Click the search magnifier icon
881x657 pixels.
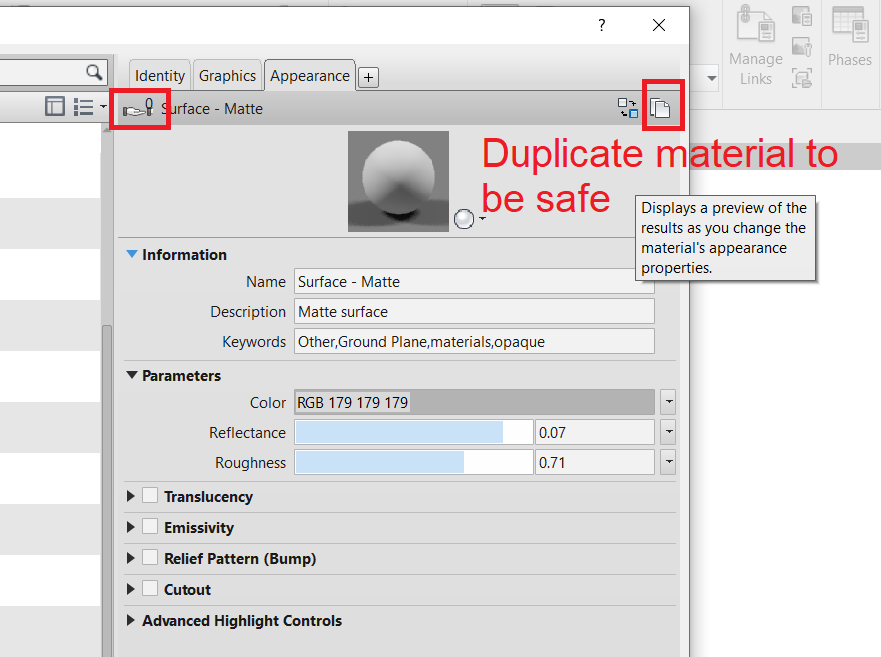tap(95, 72)
